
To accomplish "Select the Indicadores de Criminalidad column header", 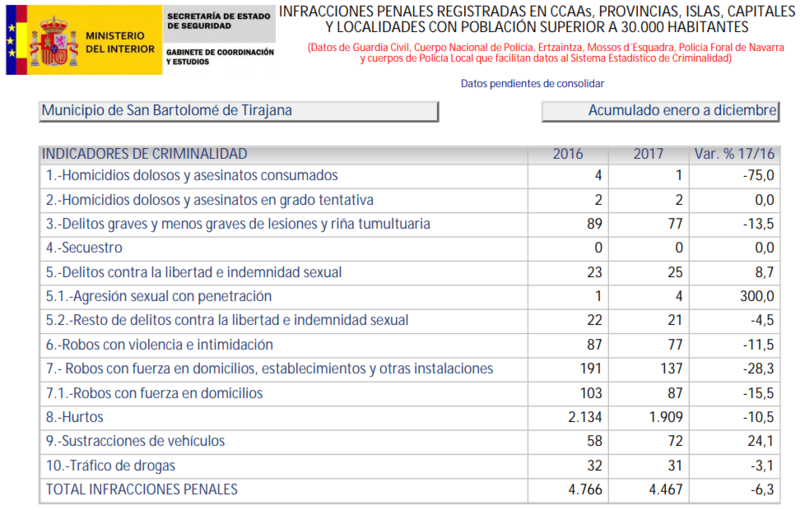I will click(144, 154).
